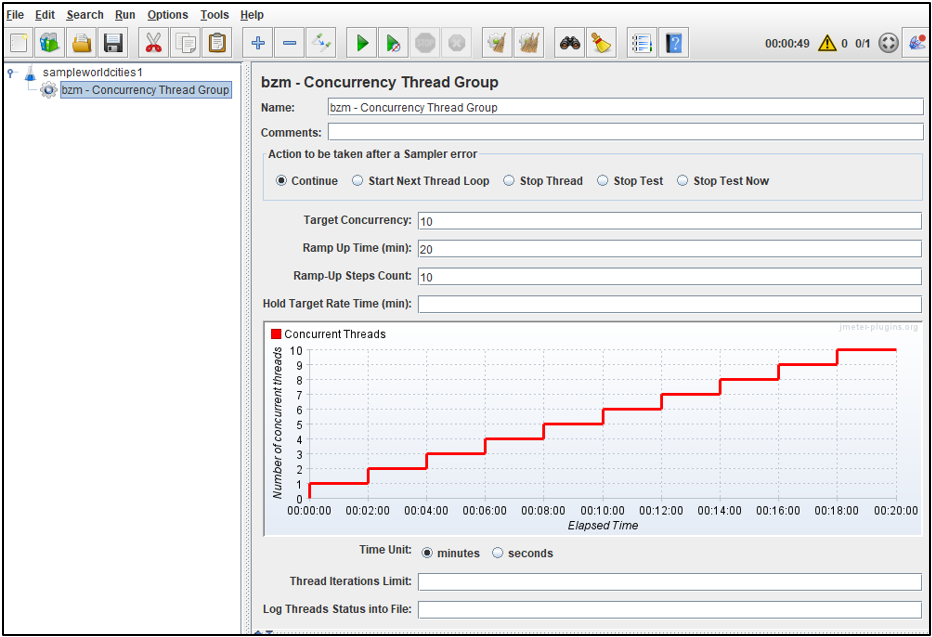Open the Plugins Manager icon
This screenshot has height=637, width=932.
[916, 43]
